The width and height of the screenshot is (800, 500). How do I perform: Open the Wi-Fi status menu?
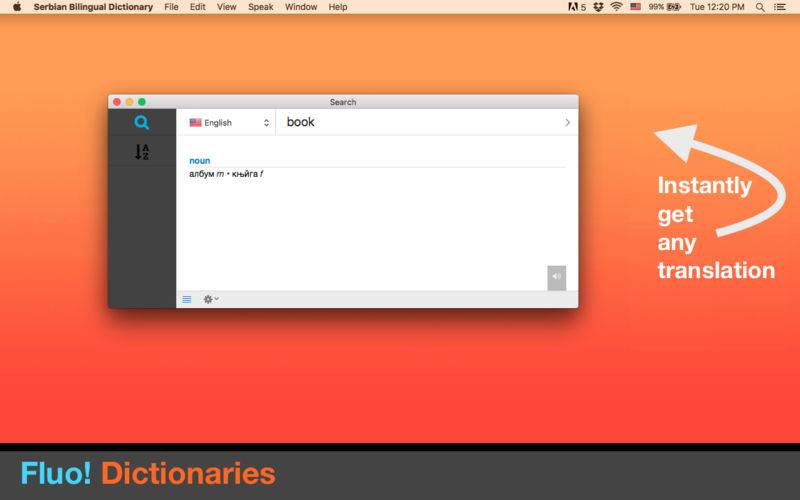(x=616, y=7)
